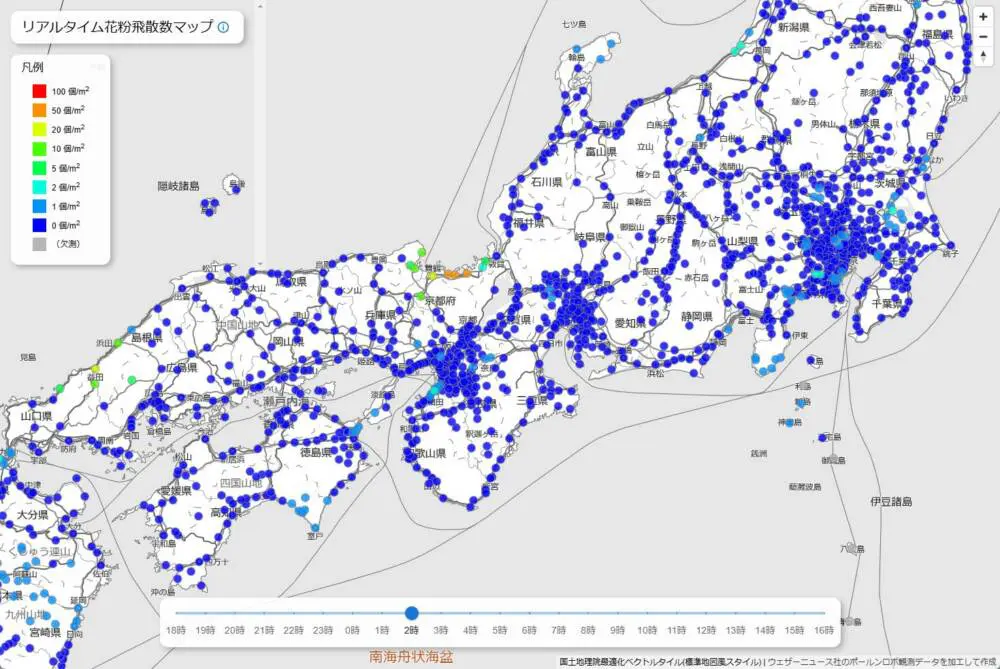Click the orange 50 個/m² legend swatch
The width and height of the screenshot is (1000, 669).
40,110
